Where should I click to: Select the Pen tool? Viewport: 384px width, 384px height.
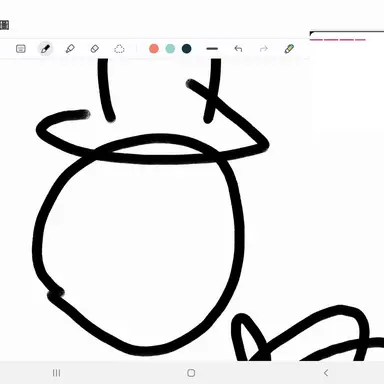point(45,49)
